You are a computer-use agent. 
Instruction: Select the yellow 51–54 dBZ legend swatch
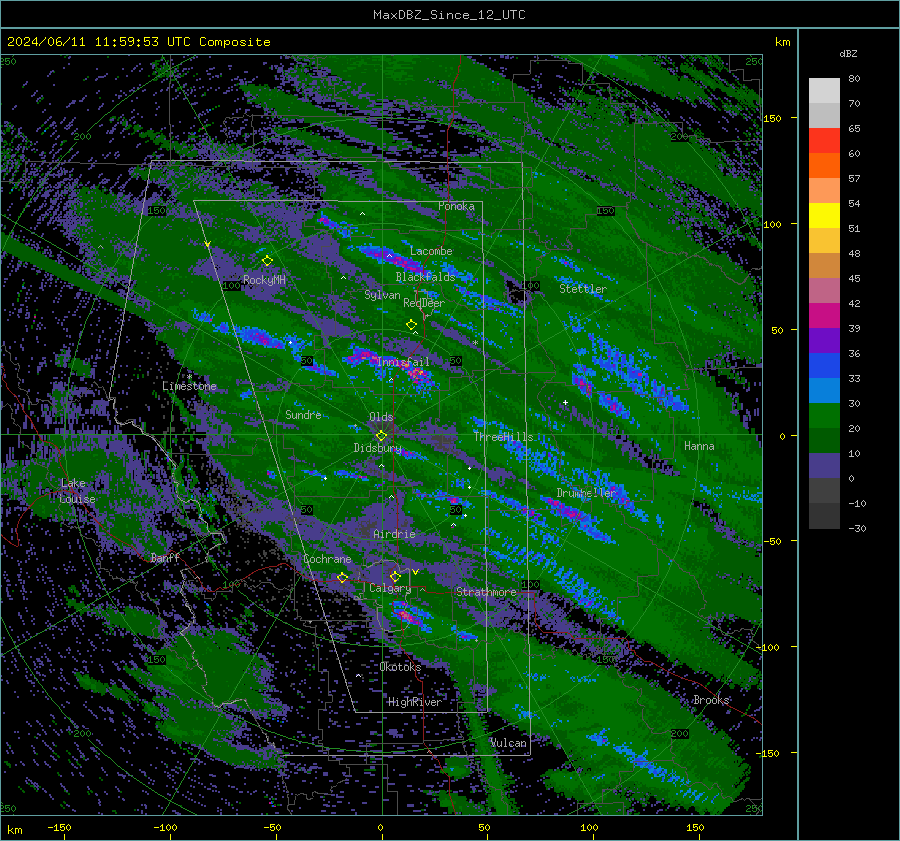(x=824, y=215)
